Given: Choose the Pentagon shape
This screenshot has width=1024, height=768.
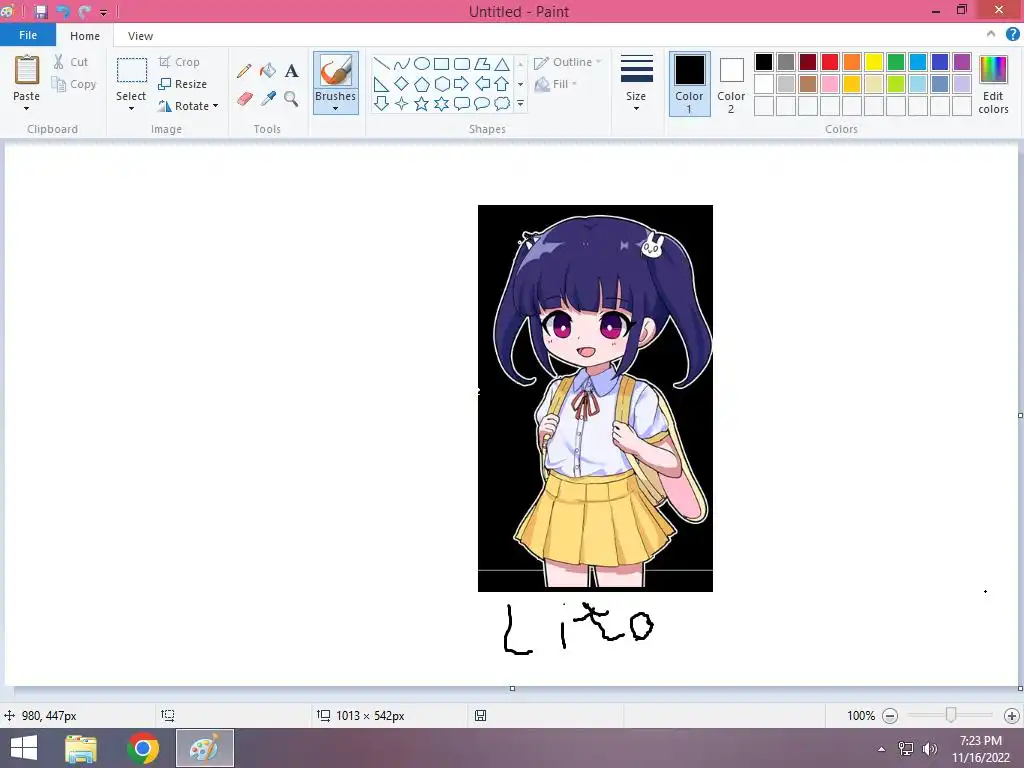Looking at the screenshot, I should pos(422,84).
